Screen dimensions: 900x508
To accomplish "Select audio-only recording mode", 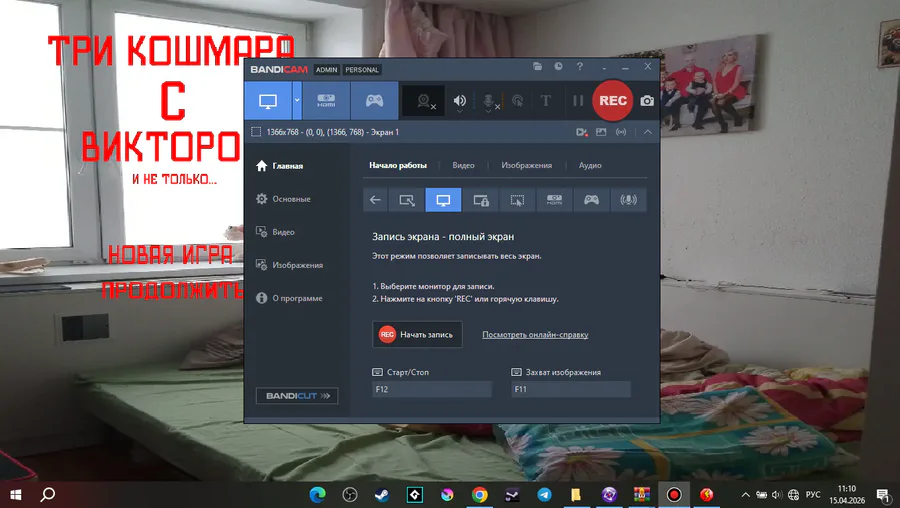I will 629,200.
